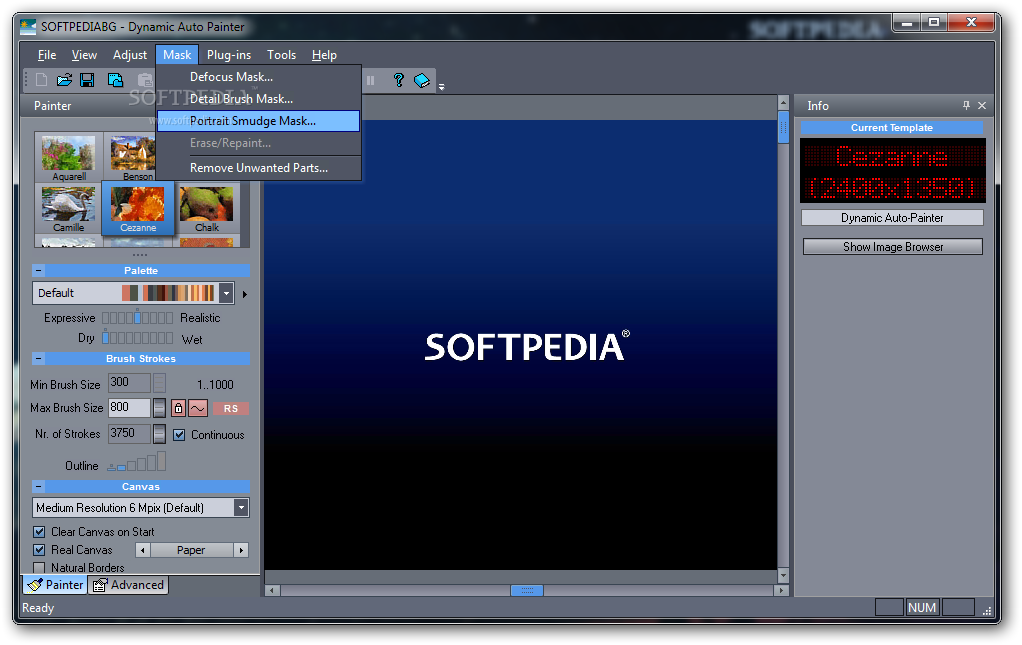Viewport: 1022px width, 645px height.
Task: Select the Aquarell template thumbnail
Action: coord(68,157)
